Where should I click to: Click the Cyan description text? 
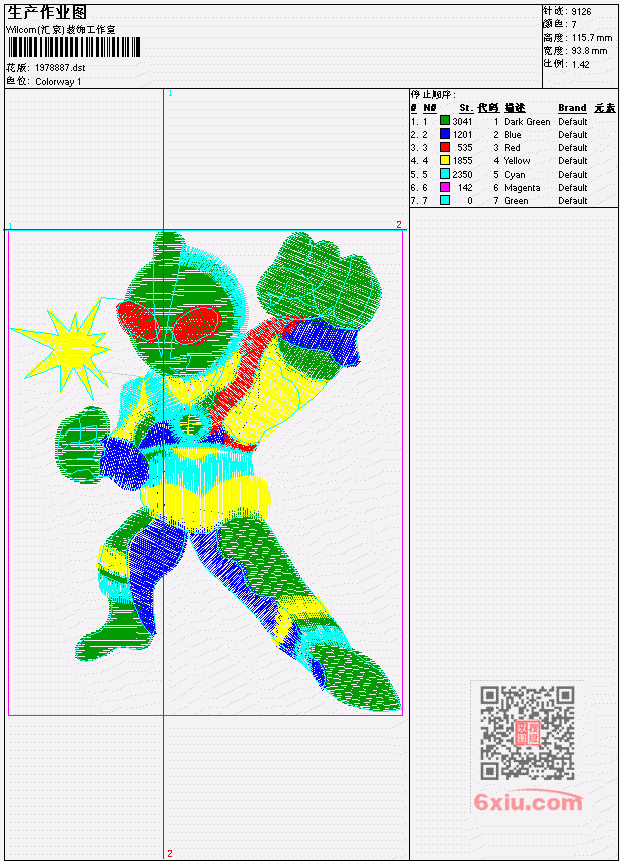pos(515,175)
